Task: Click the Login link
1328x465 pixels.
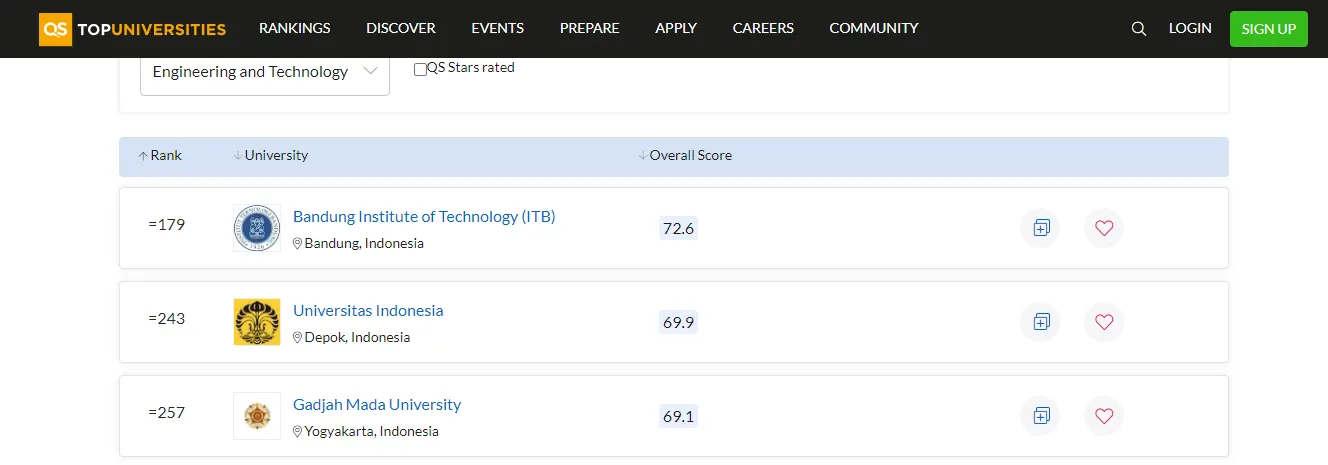Action: coord(1190,28)
